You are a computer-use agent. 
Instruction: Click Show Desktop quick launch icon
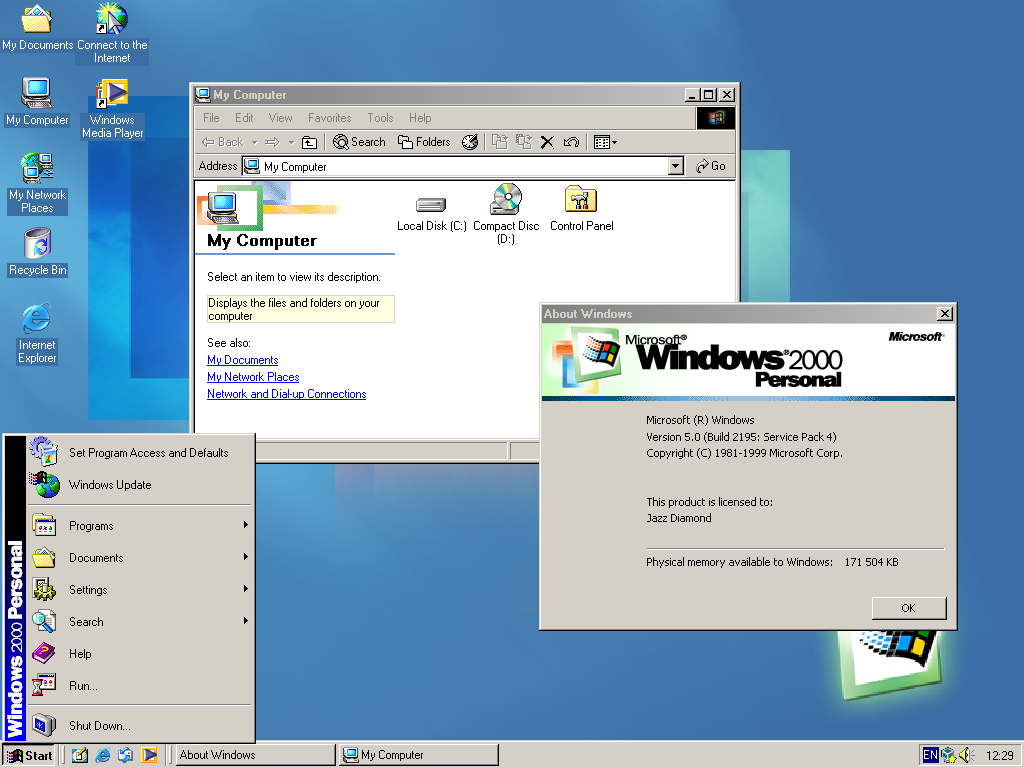80,755
